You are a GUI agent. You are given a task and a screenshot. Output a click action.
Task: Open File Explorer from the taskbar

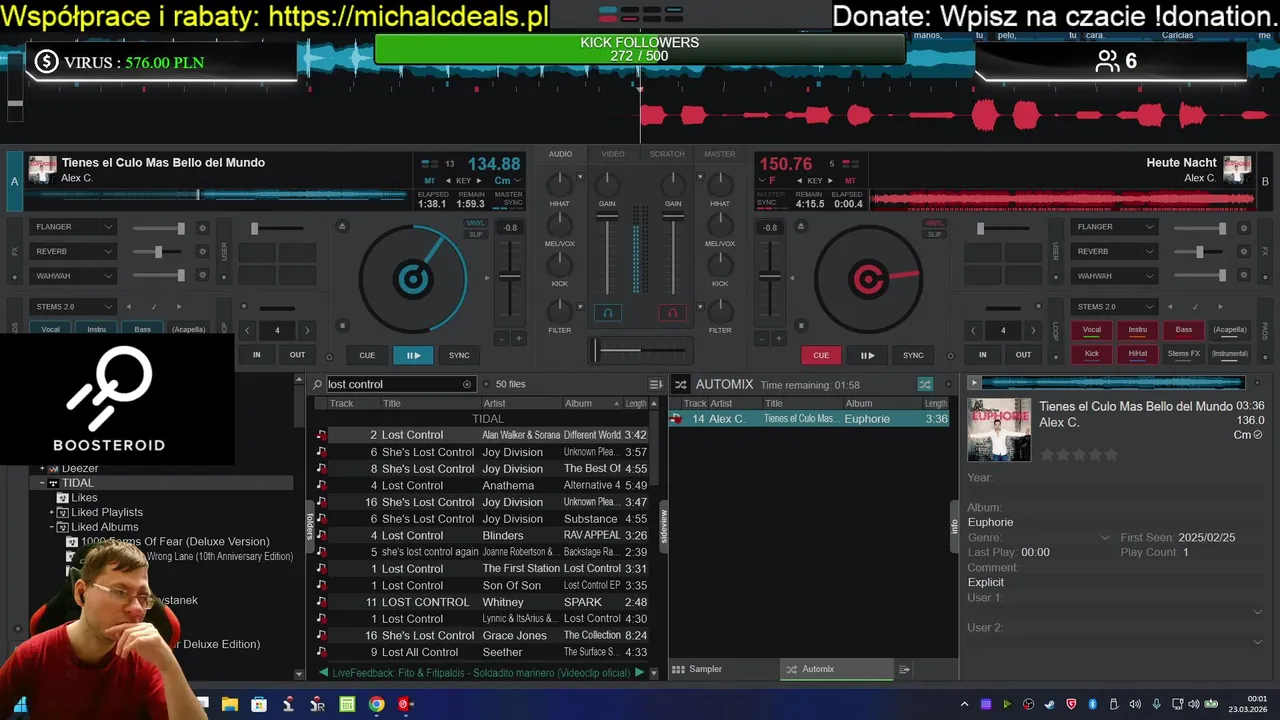coord(229,704)
